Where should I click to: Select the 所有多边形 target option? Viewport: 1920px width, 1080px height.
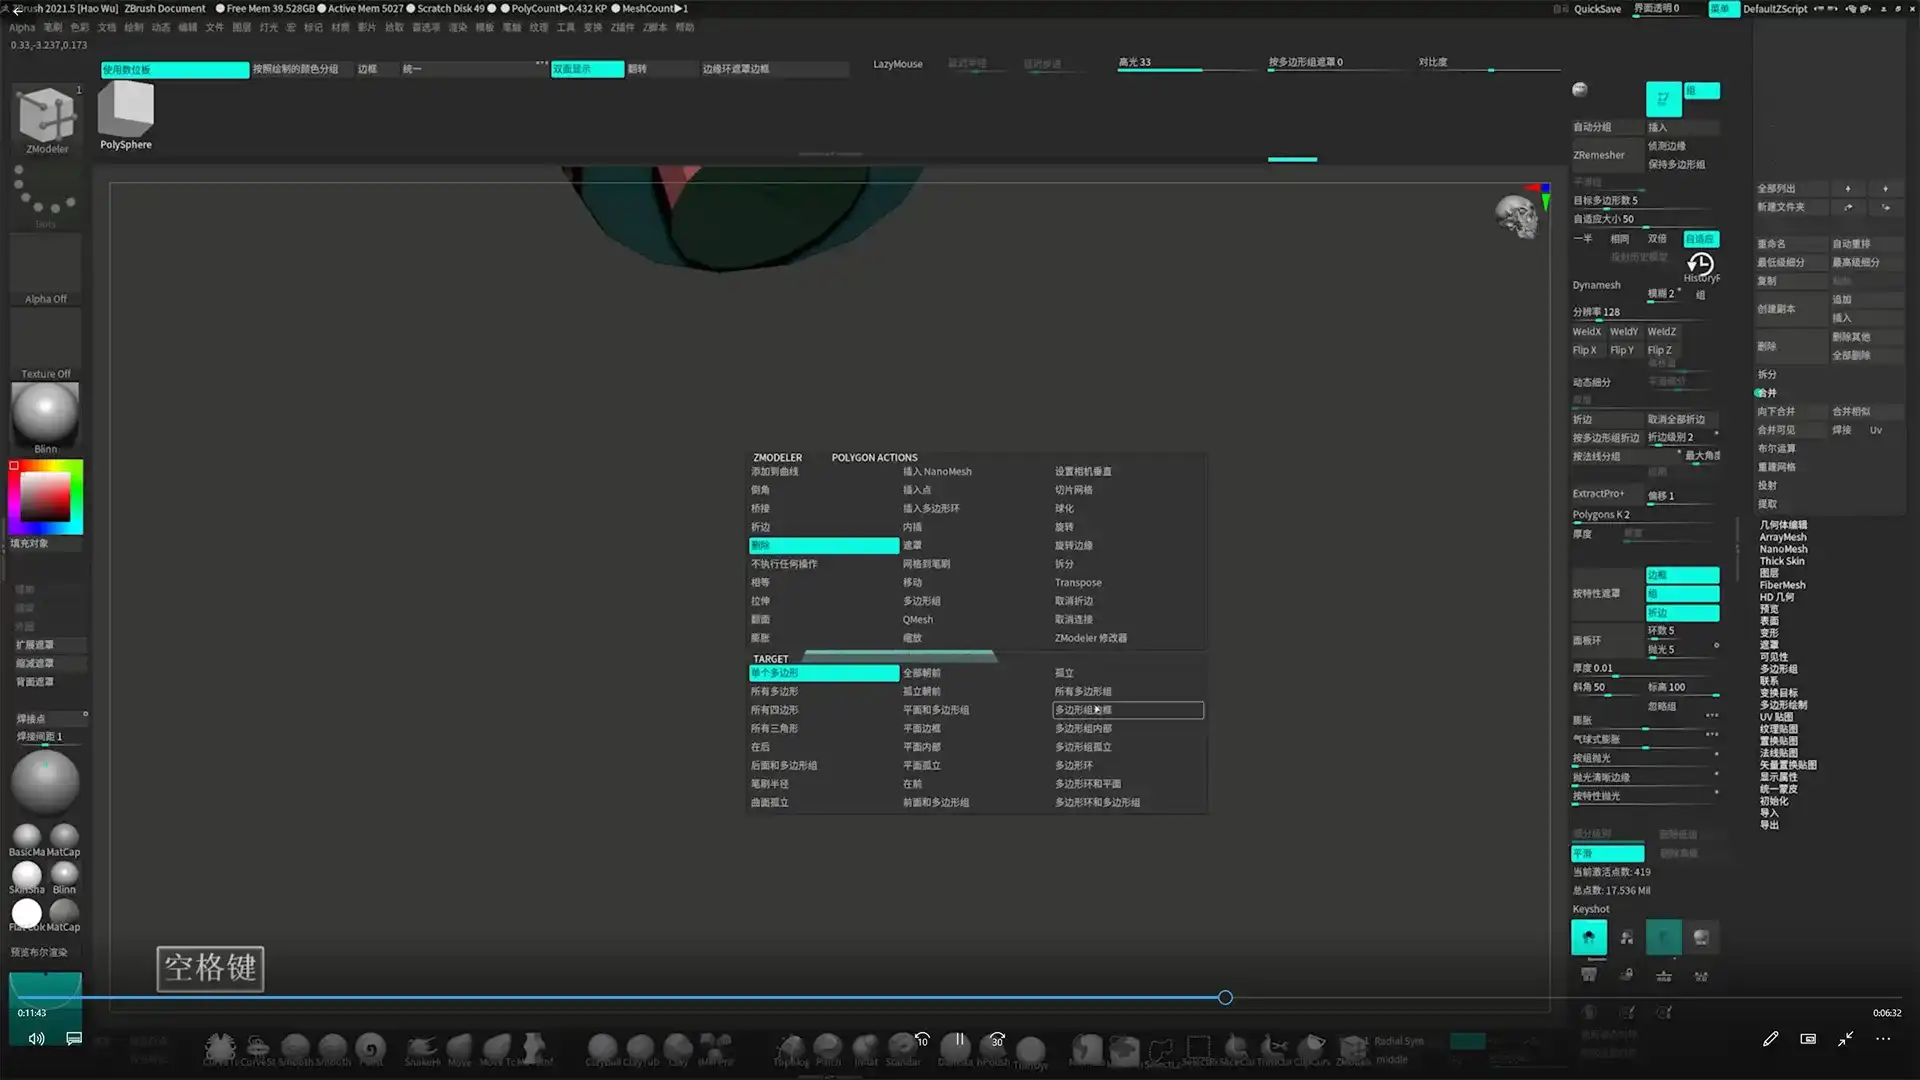[x=775, y=692]
